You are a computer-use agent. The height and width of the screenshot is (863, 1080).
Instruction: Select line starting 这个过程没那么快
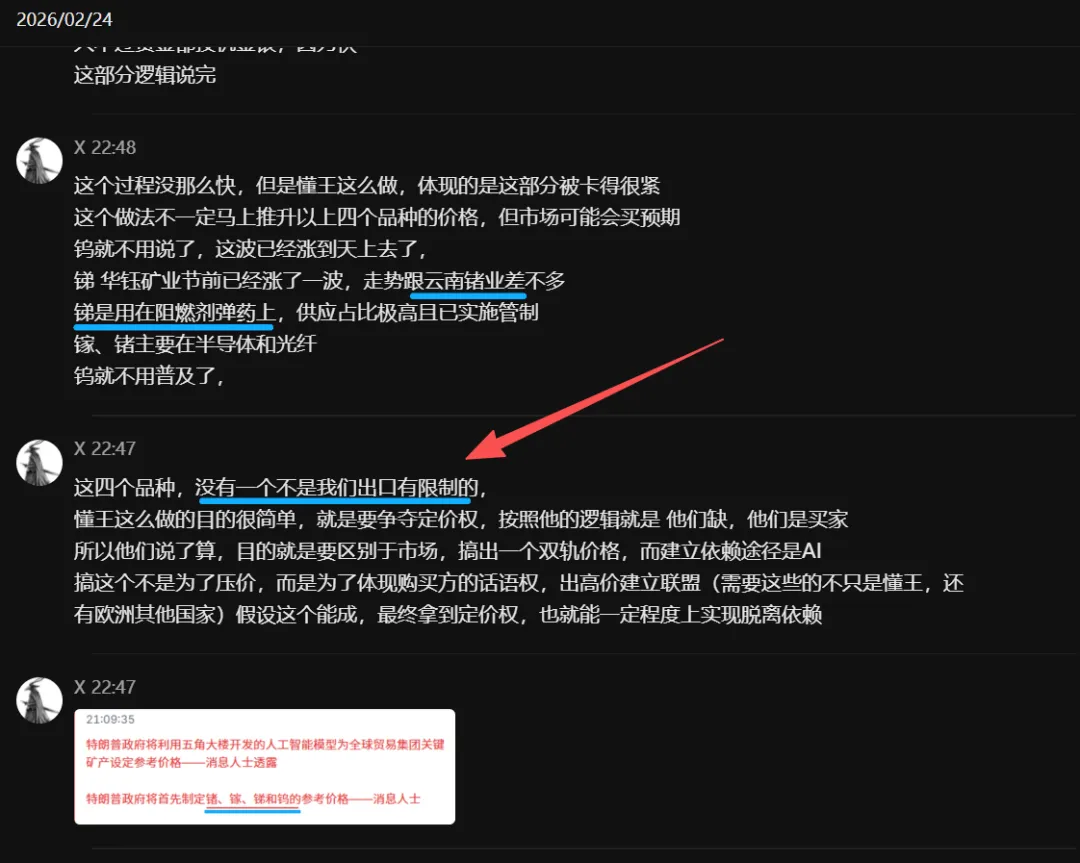tap(366, 186)
